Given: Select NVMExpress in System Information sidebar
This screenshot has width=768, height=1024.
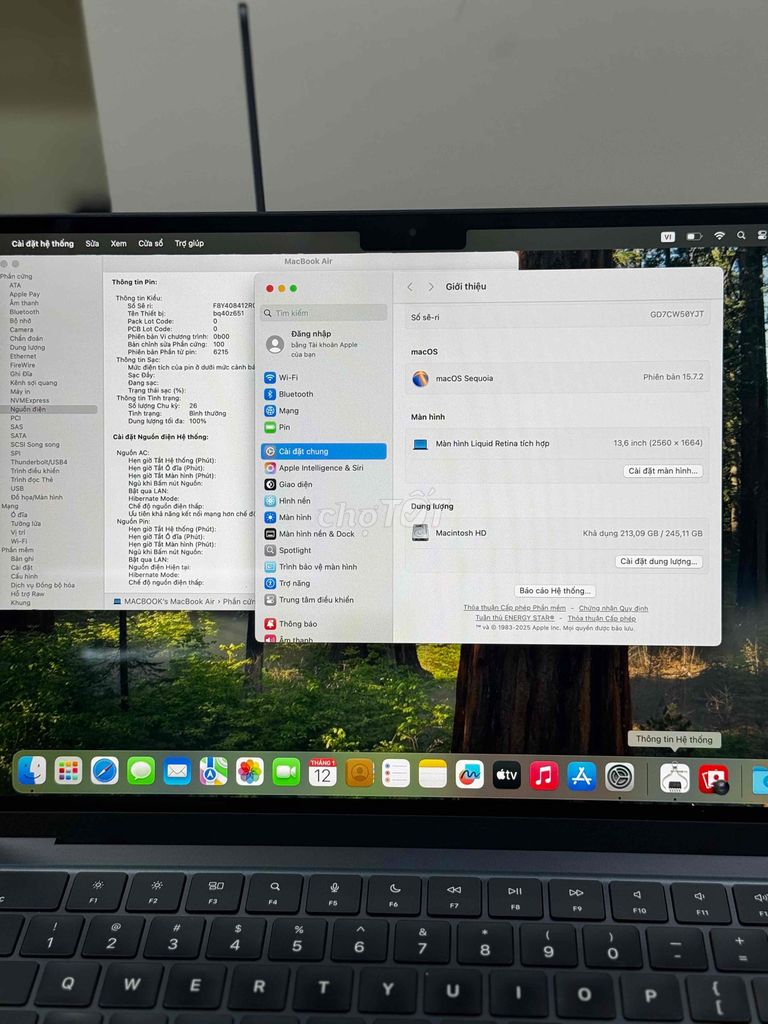Looking at the screenshot, I should pos(29,400).
